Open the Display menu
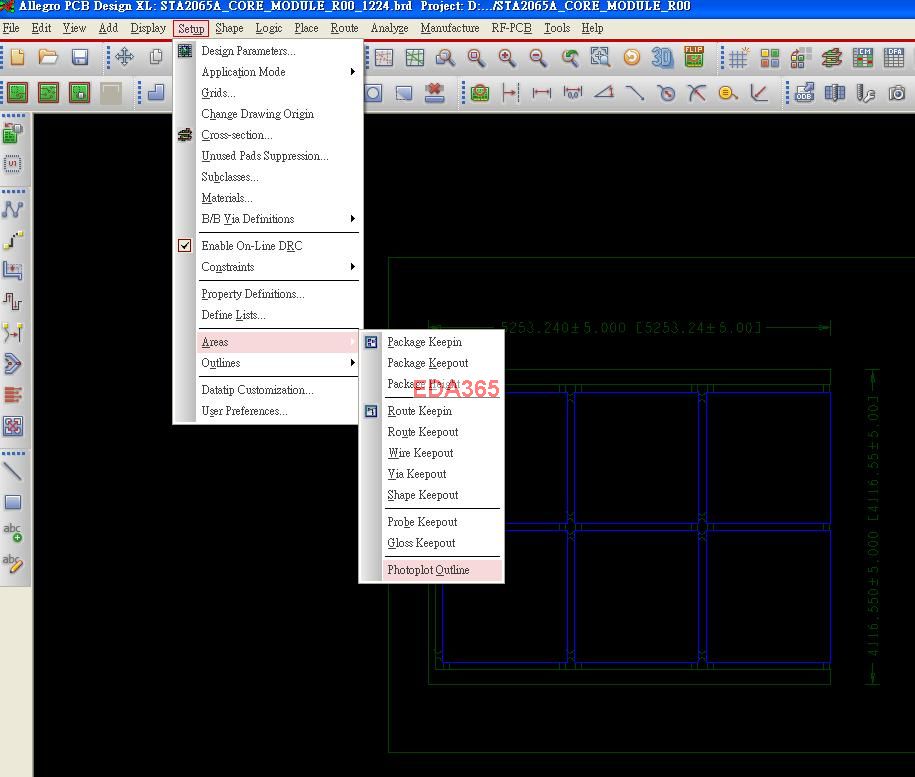This screenshot has width=915, height=777. point(148,28)
